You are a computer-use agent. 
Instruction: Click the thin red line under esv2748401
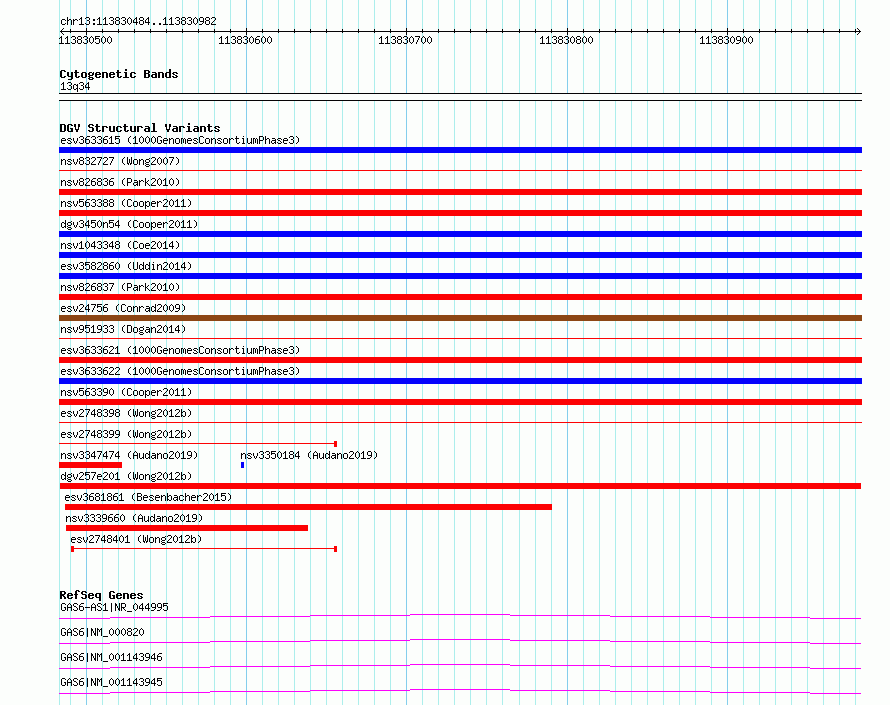pos(204,549)
